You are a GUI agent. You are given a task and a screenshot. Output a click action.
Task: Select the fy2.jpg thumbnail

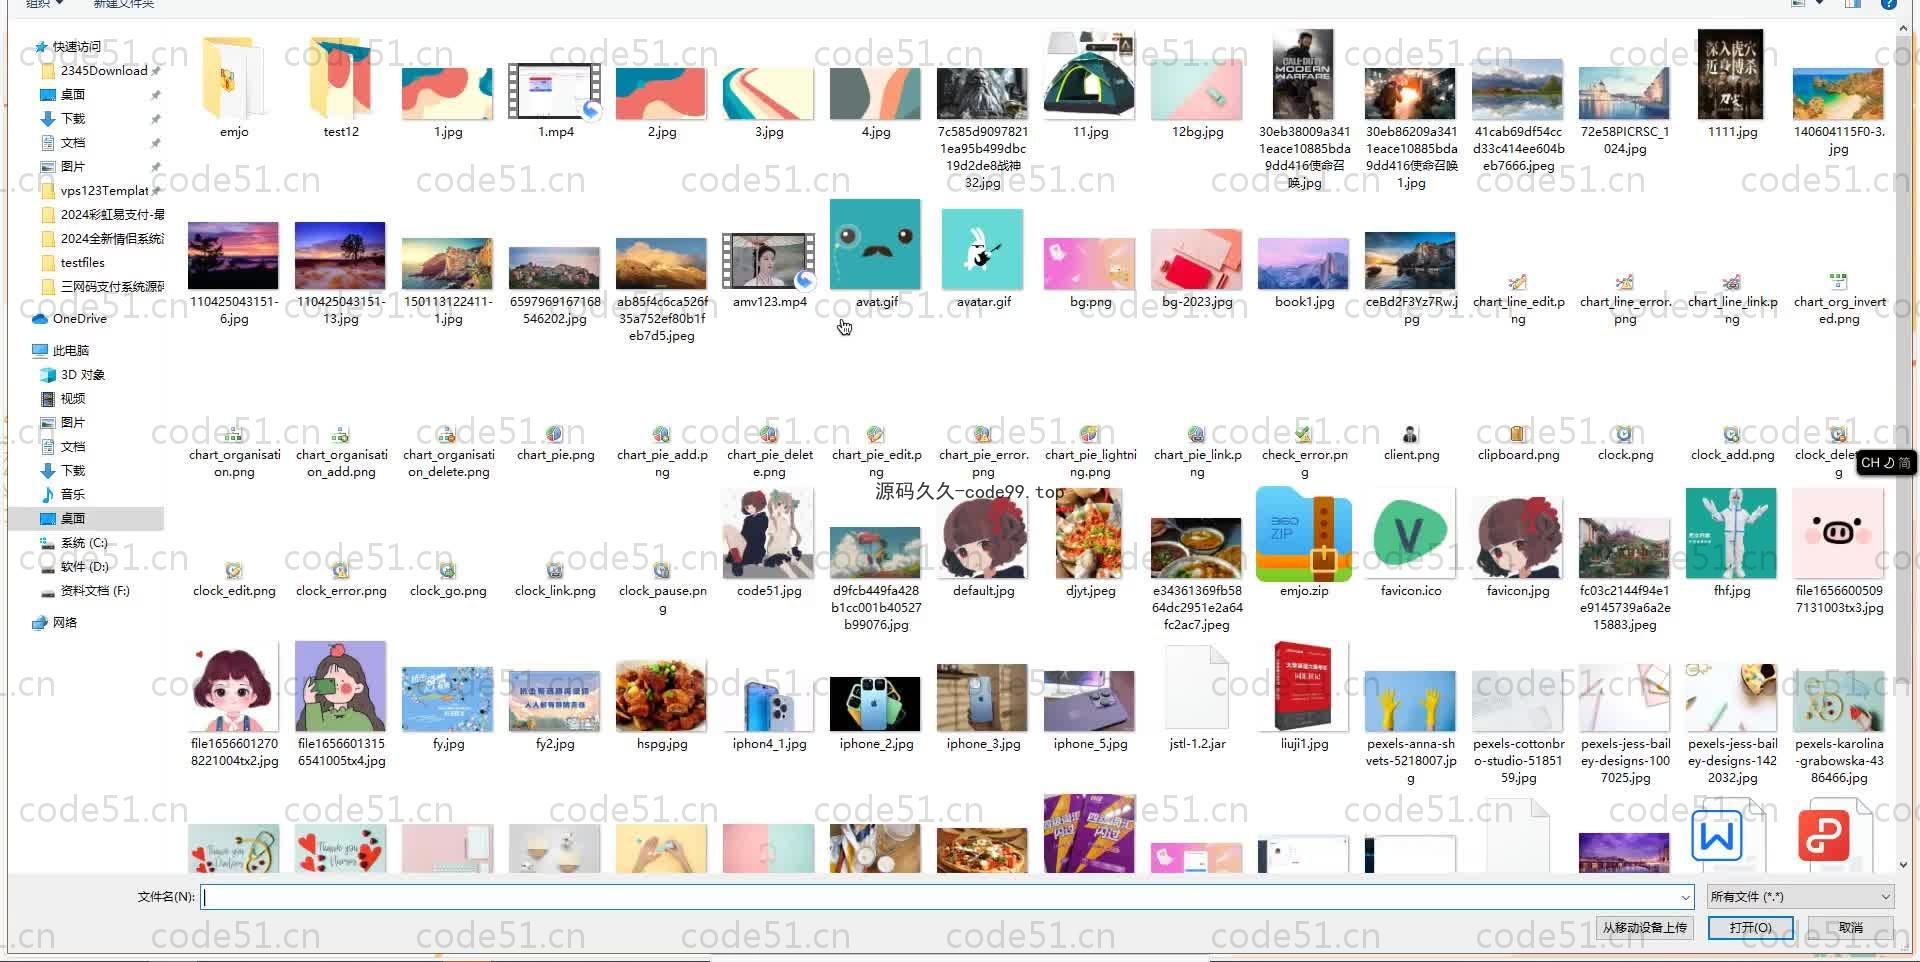[x=555, y=702]
